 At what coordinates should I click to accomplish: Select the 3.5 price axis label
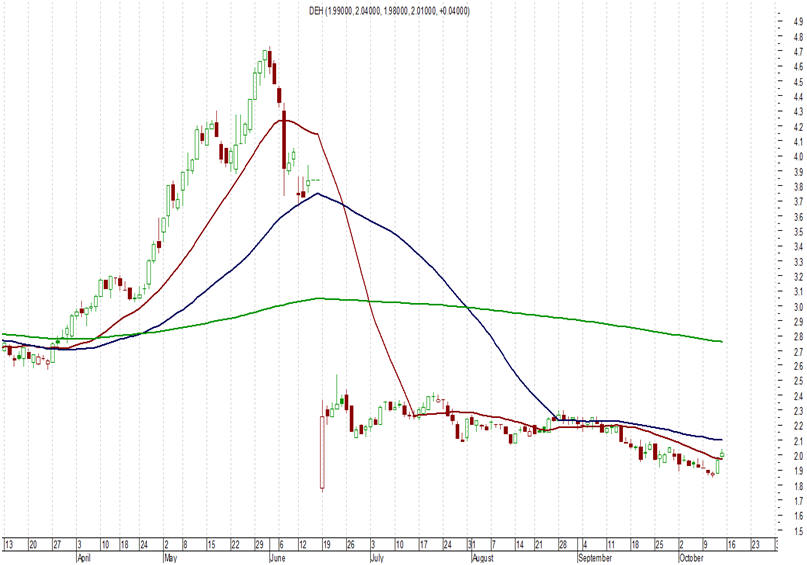(798, 232)
